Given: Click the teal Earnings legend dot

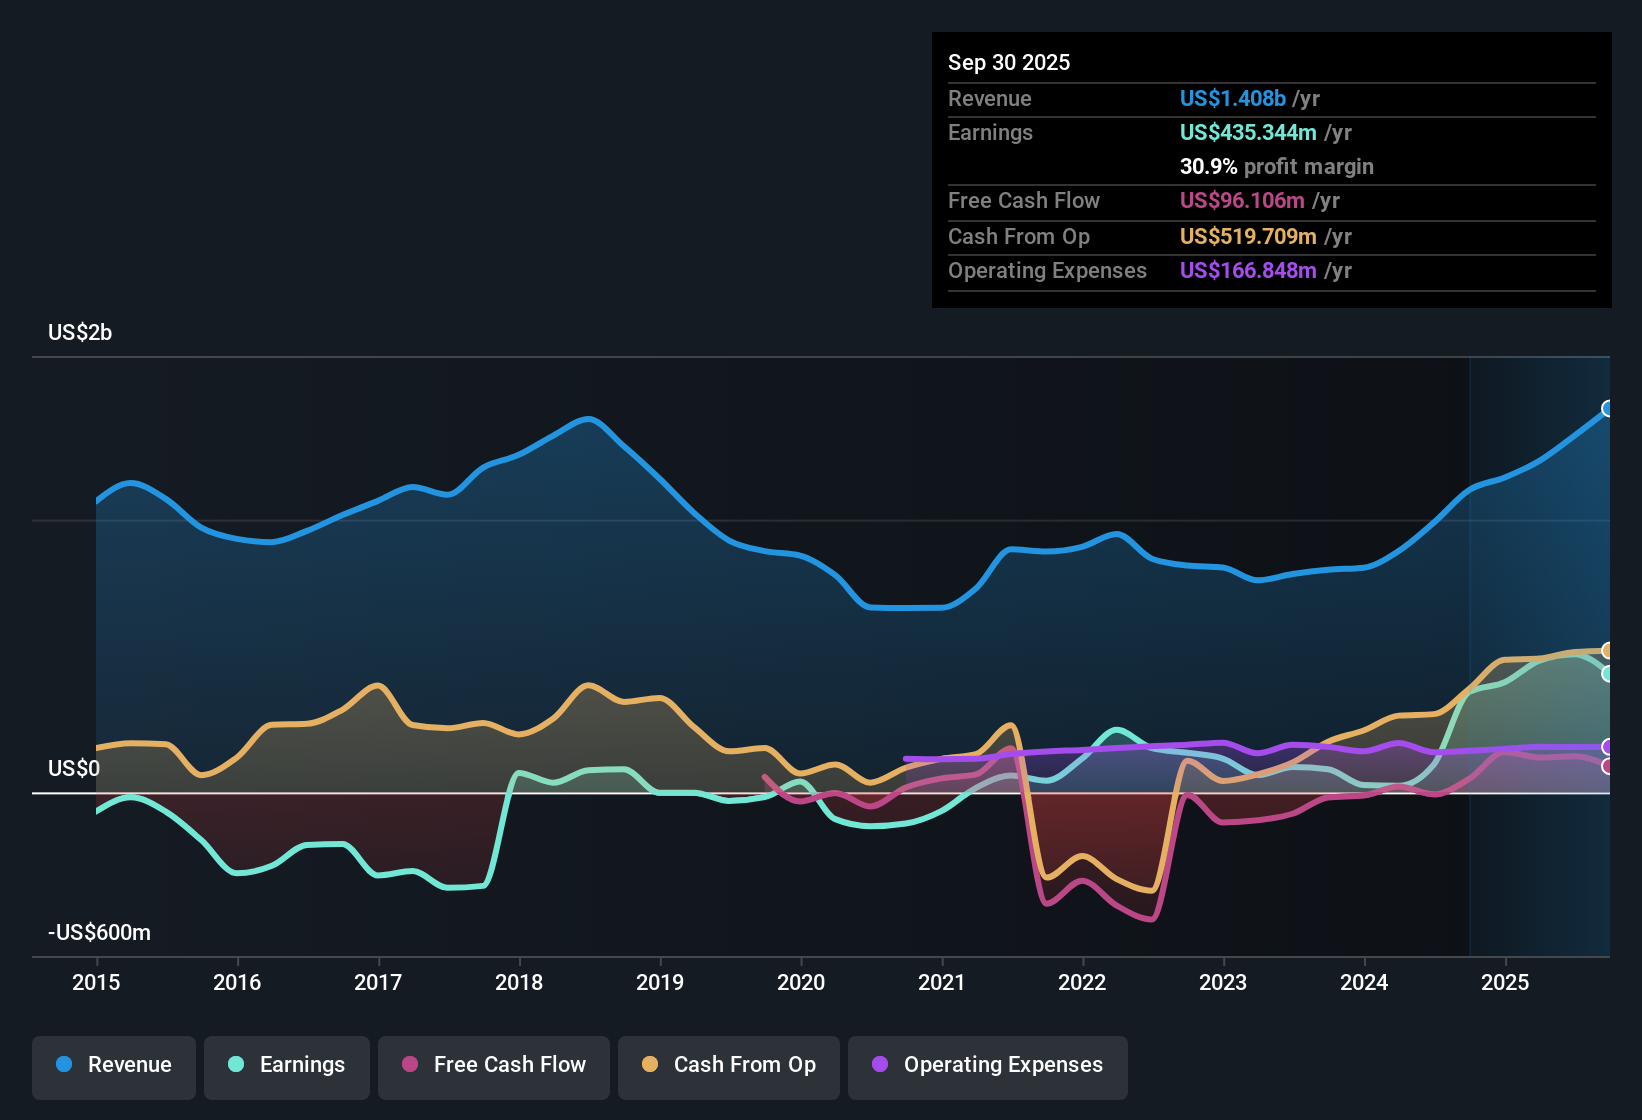Looking at the screenshot, I should tap(236, 1065).
